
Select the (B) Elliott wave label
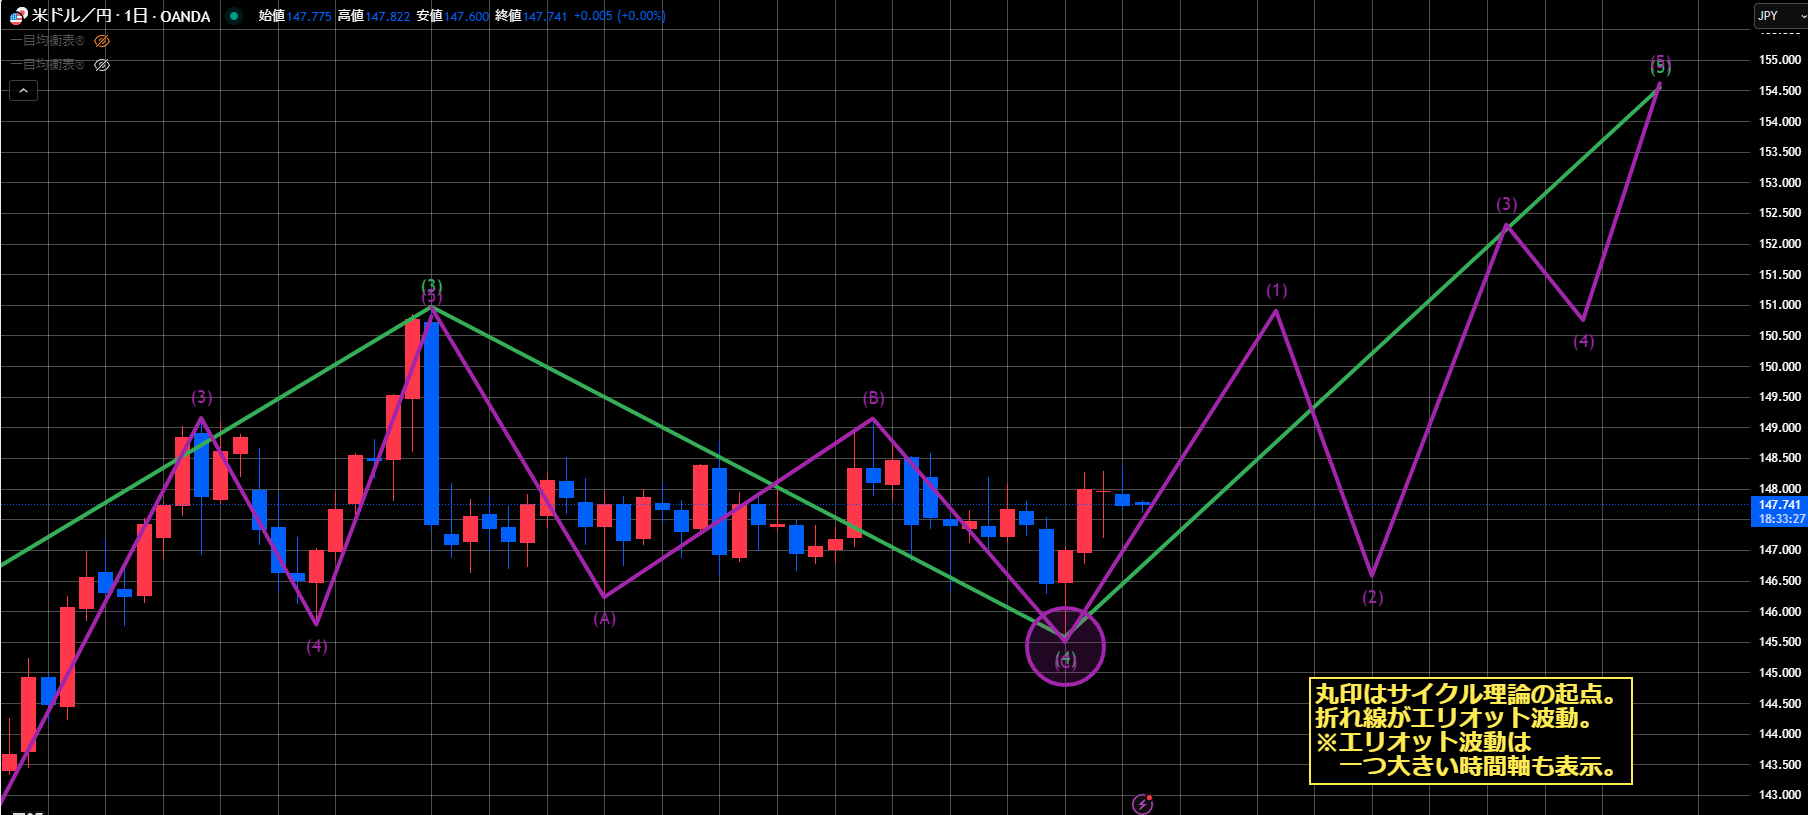pos(873,399)
